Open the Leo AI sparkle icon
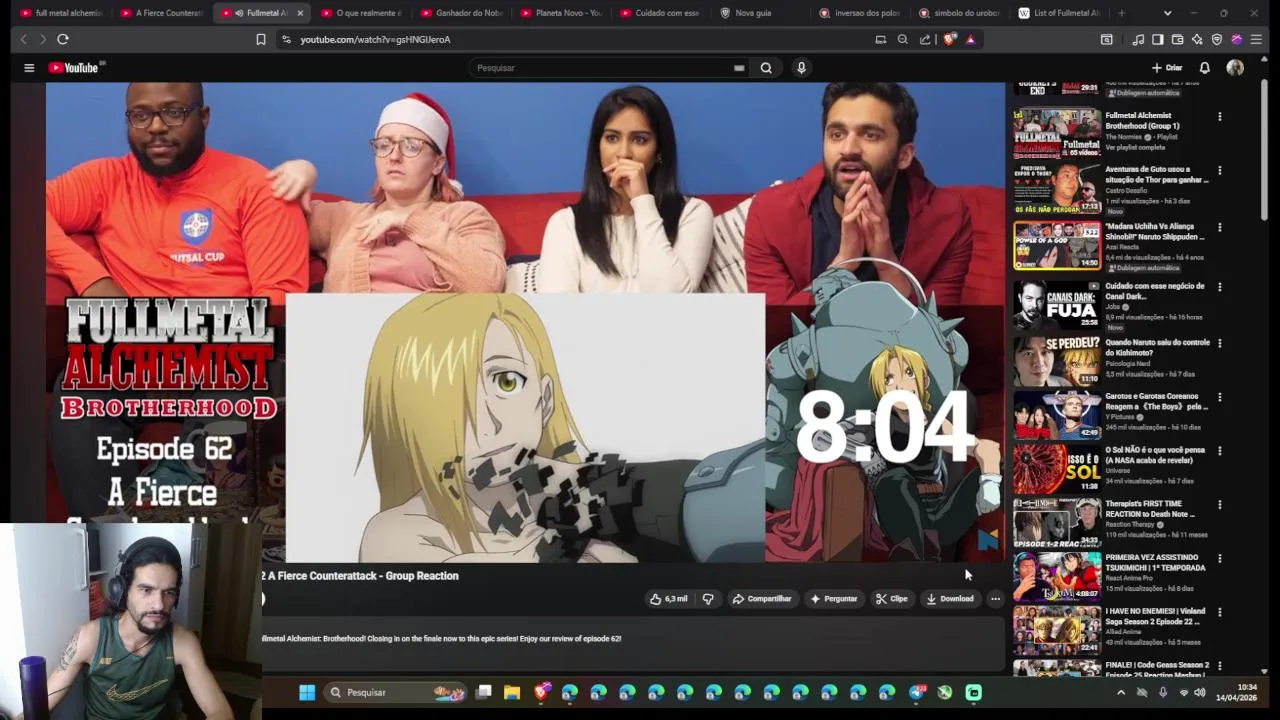This screenshot has height=720, width=1280. pos(1197,39)
